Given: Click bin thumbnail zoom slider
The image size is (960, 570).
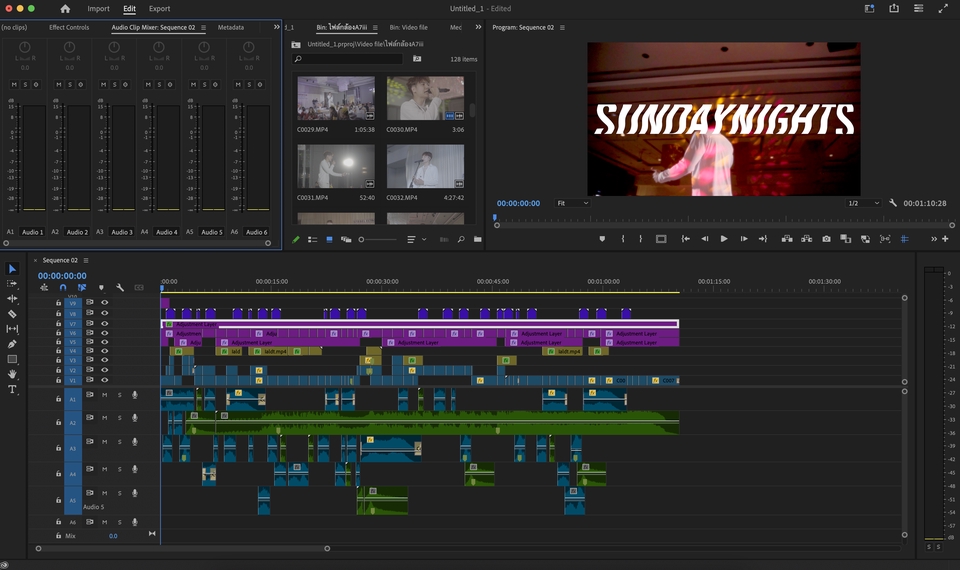Looking at the screenshot, I should point(377,239).
